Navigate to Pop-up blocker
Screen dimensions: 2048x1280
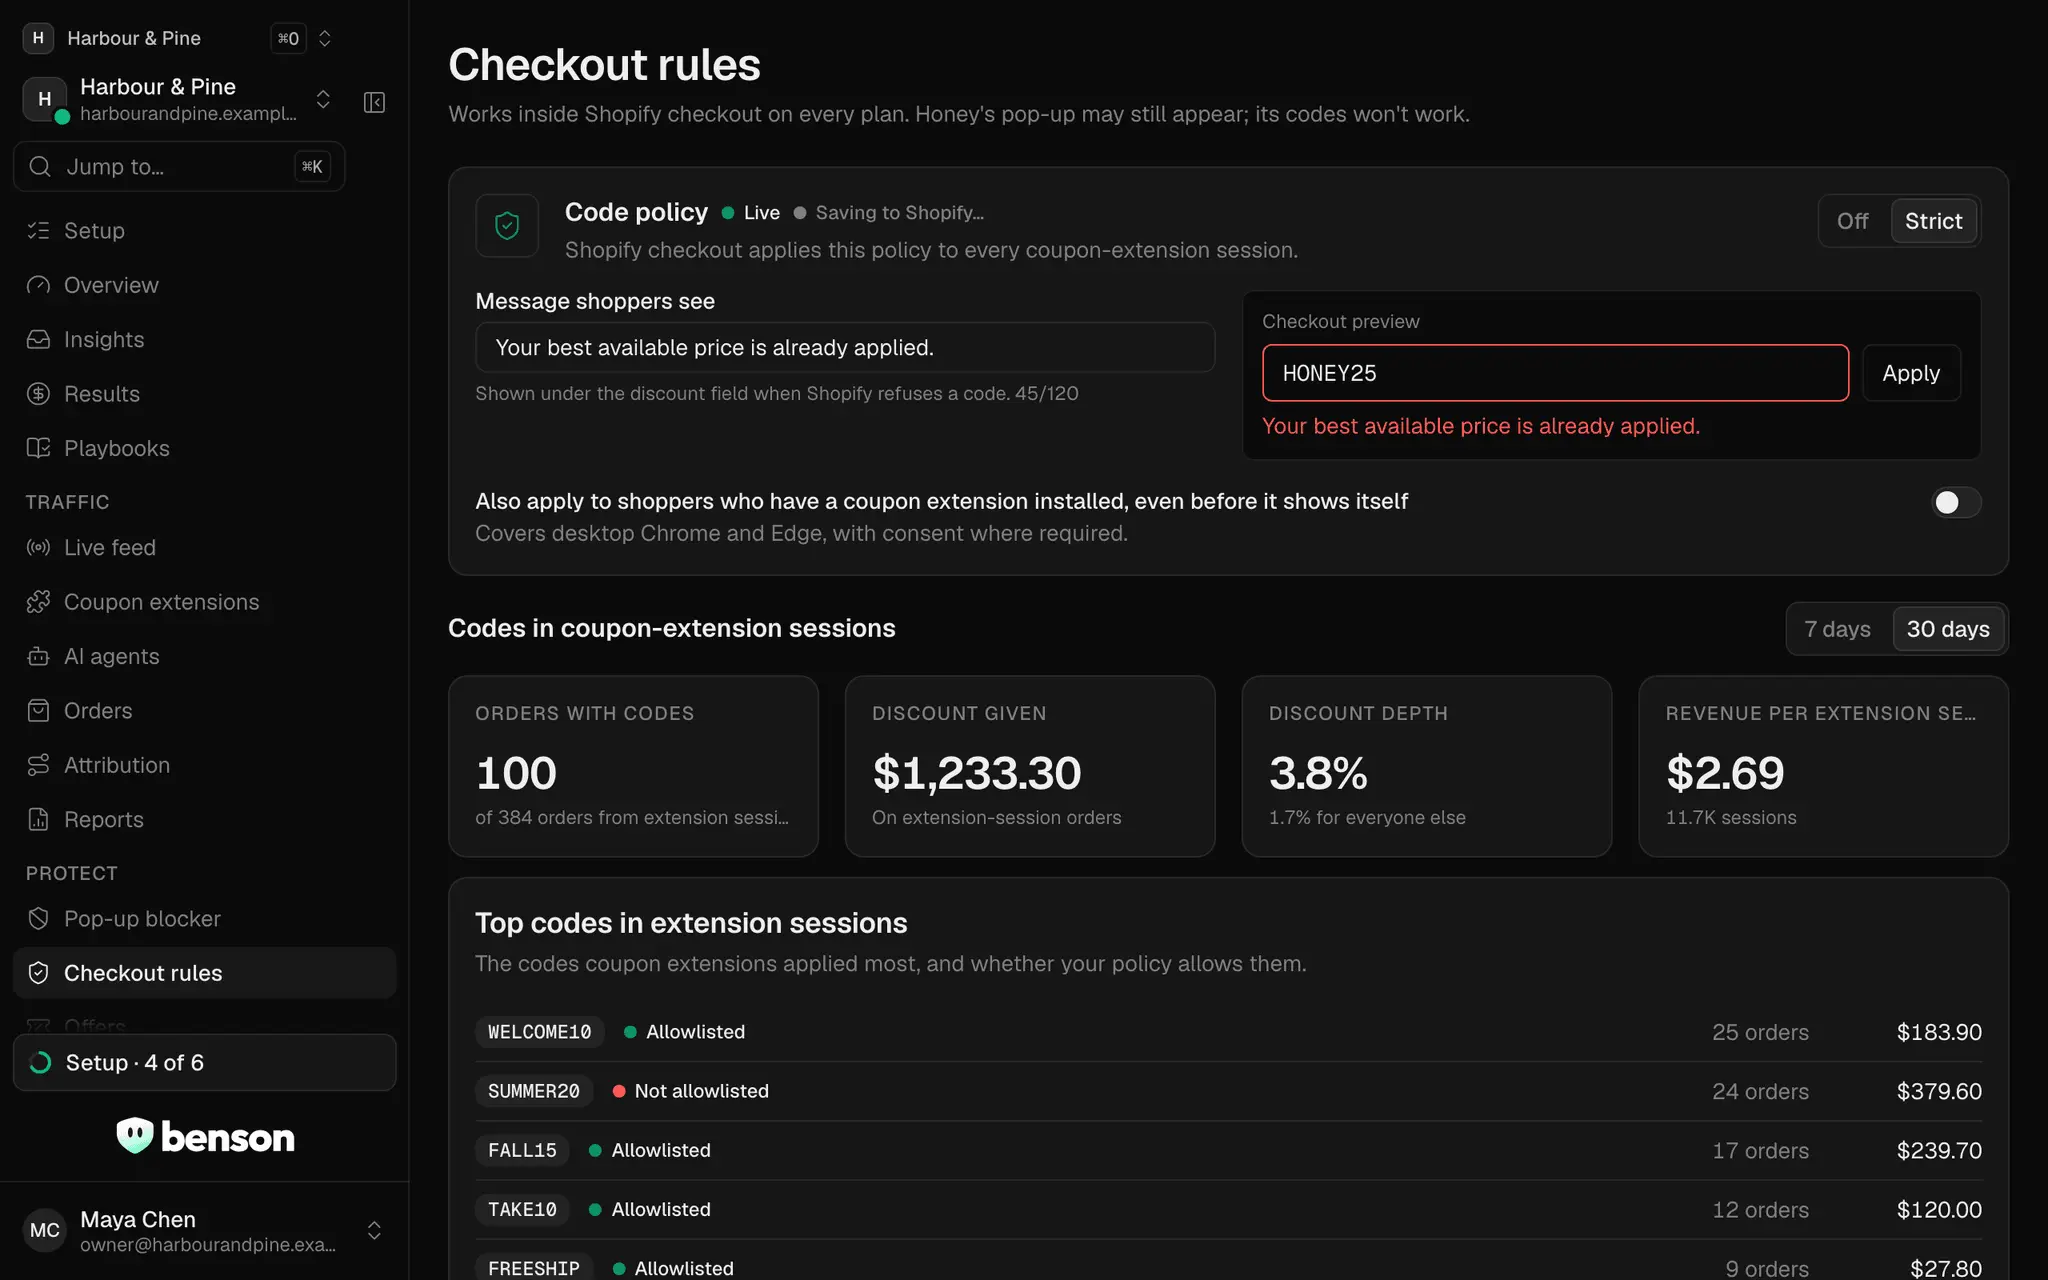[204, 919]
